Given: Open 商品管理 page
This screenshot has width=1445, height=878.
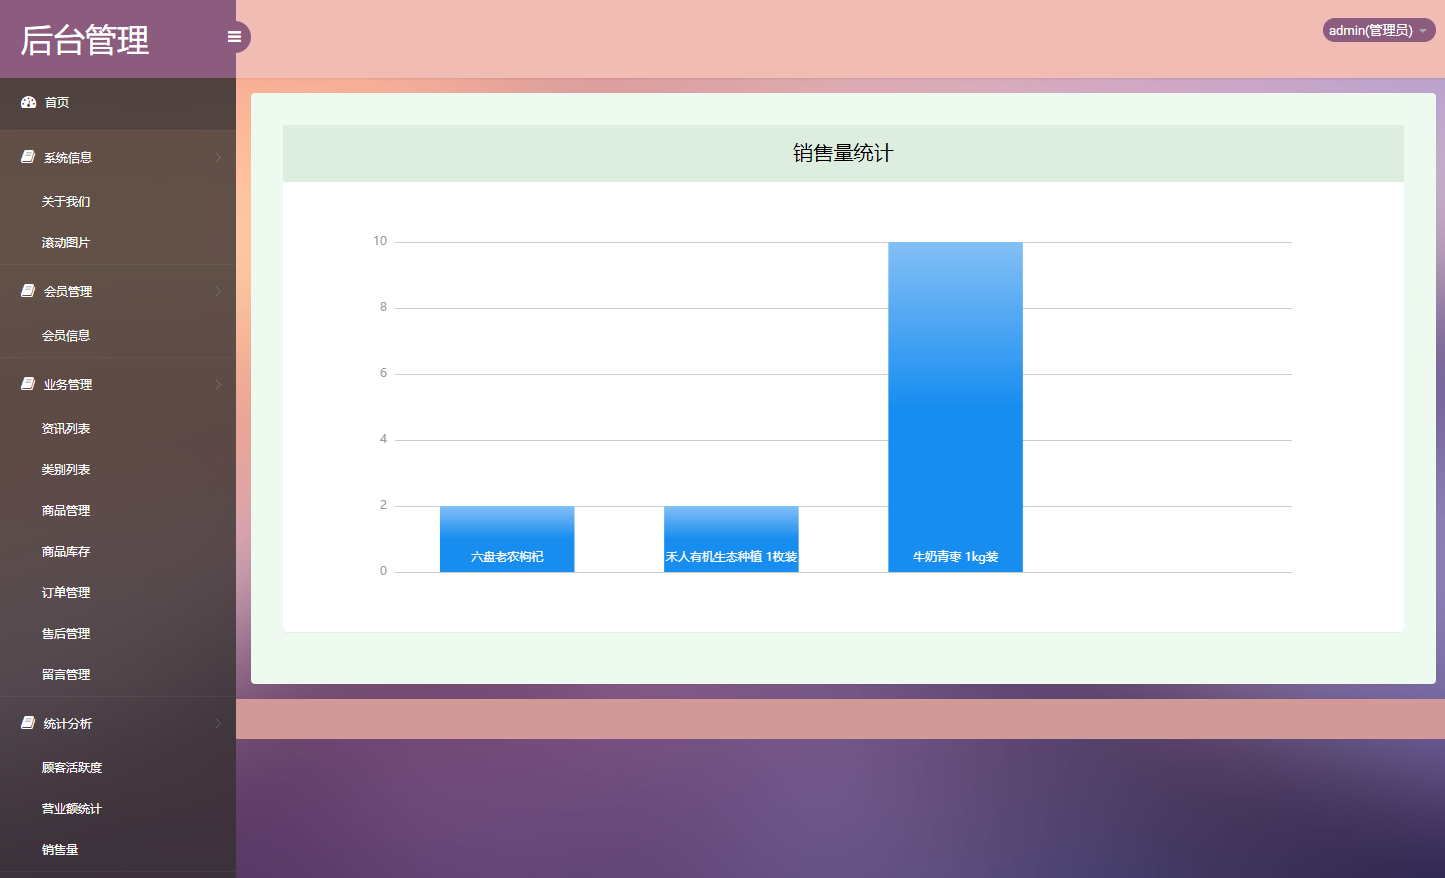Looking at the screenshot, I should (66, 511).
